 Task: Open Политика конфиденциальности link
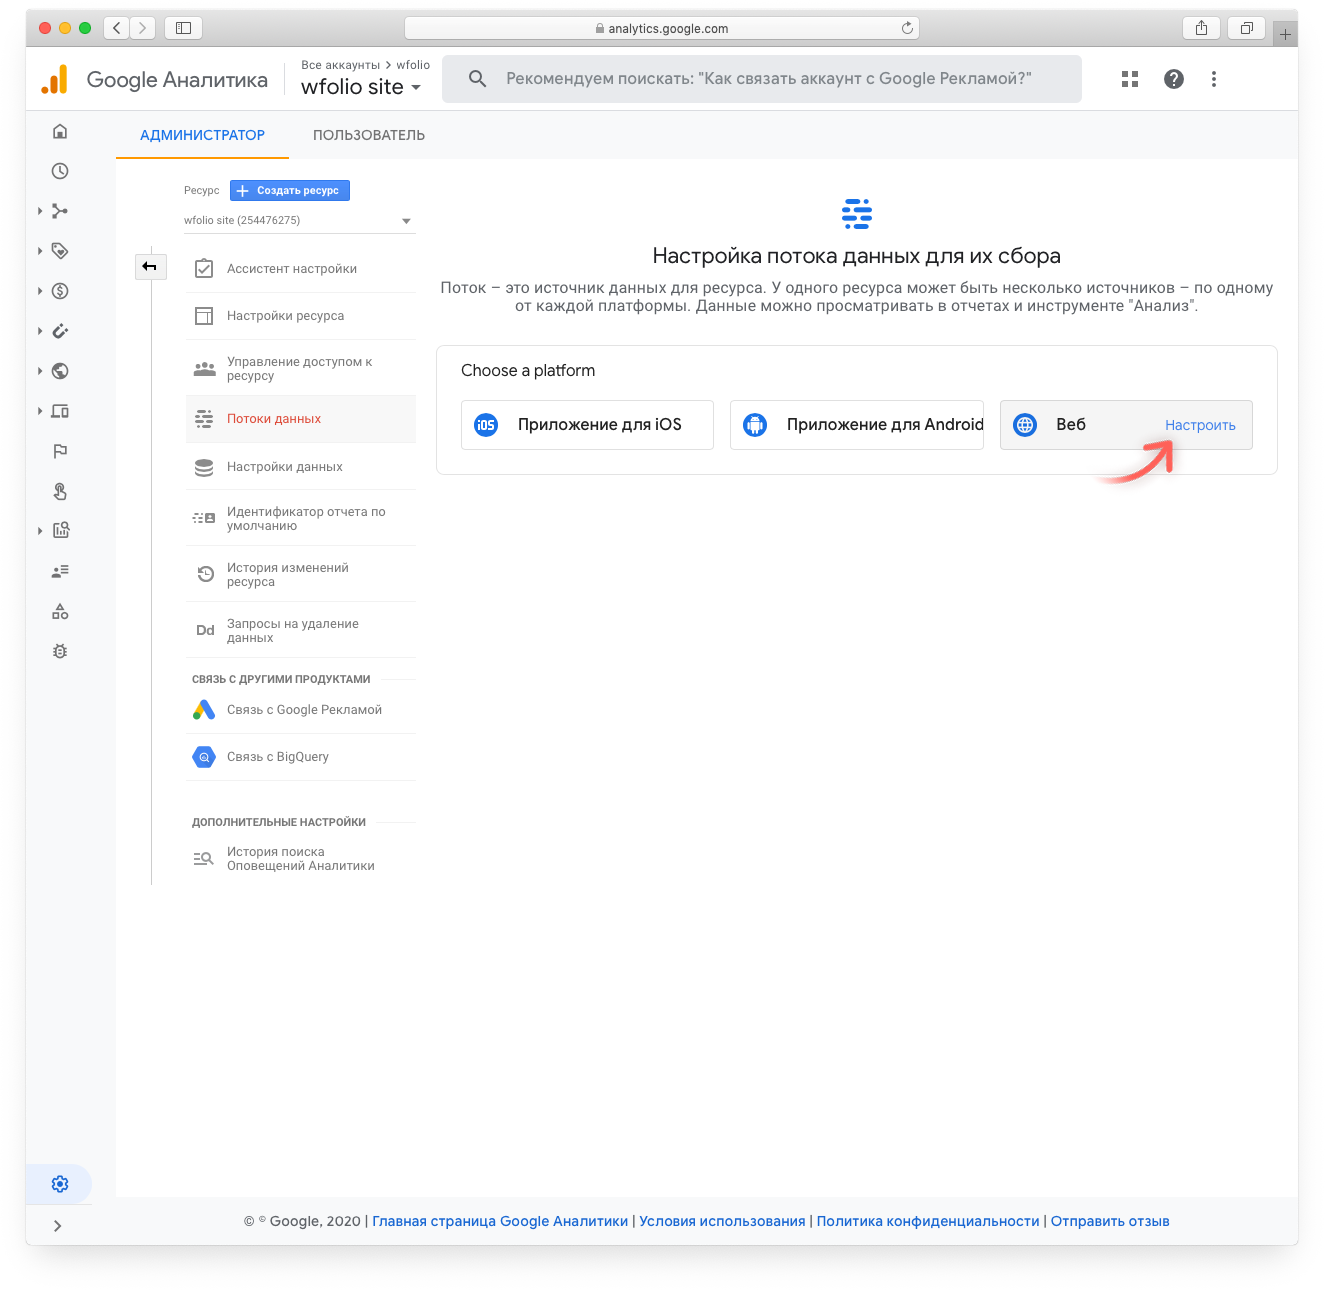(928, 1221)
